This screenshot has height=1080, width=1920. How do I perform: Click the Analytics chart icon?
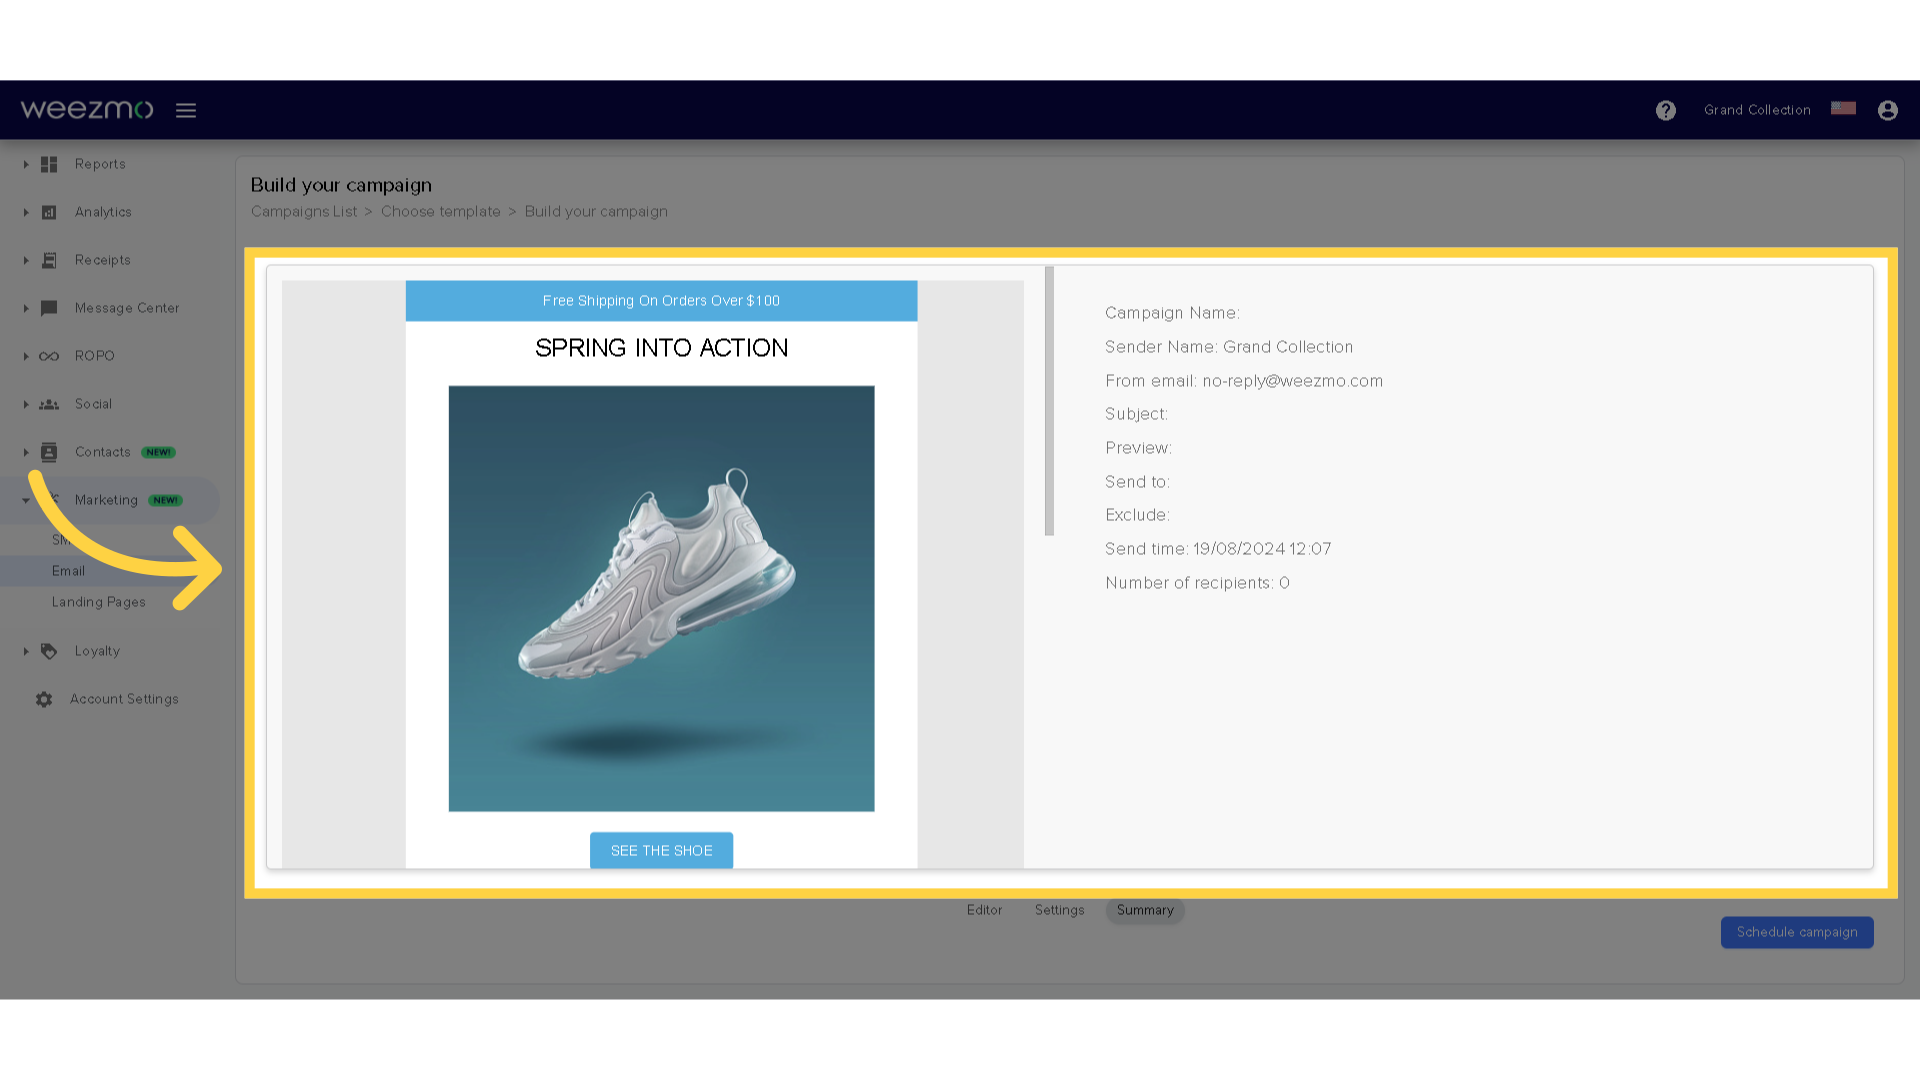[x=49, y=212]
